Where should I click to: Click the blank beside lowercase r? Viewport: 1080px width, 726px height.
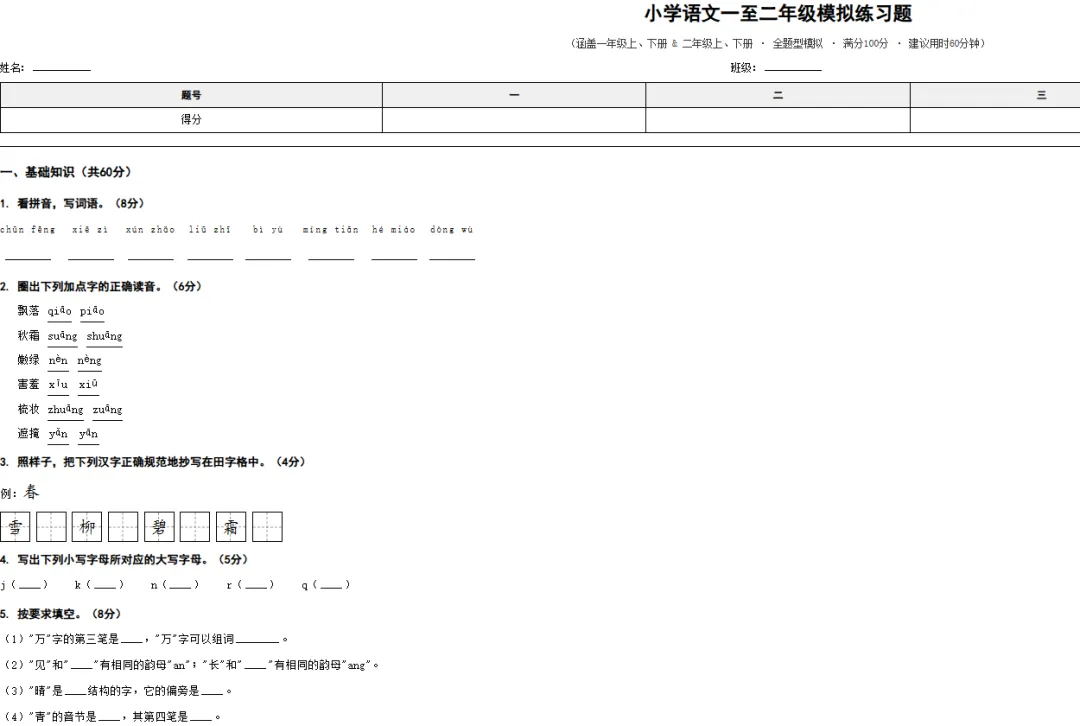tap(256, 586)
